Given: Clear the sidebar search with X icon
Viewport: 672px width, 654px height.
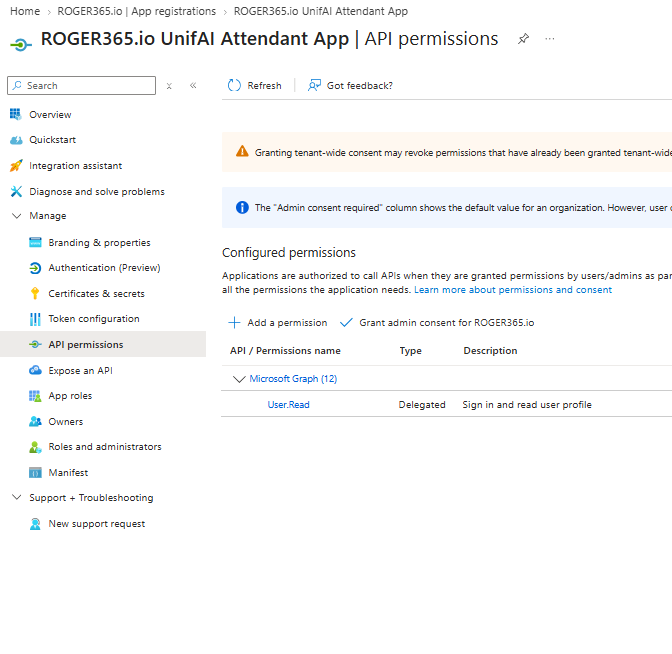Looking at the screenshot, I should [169, 86].
